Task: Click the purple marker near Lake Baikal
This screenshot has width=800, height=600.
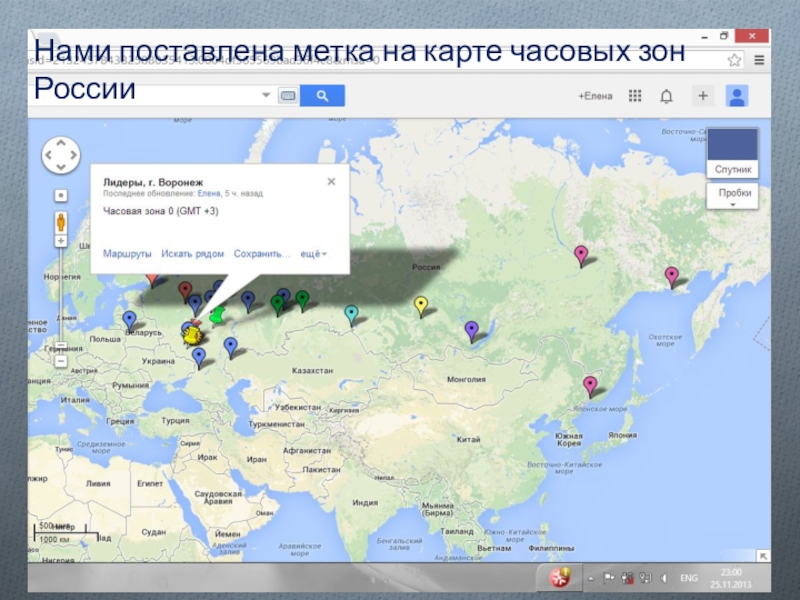Action: tap(471, 331)
